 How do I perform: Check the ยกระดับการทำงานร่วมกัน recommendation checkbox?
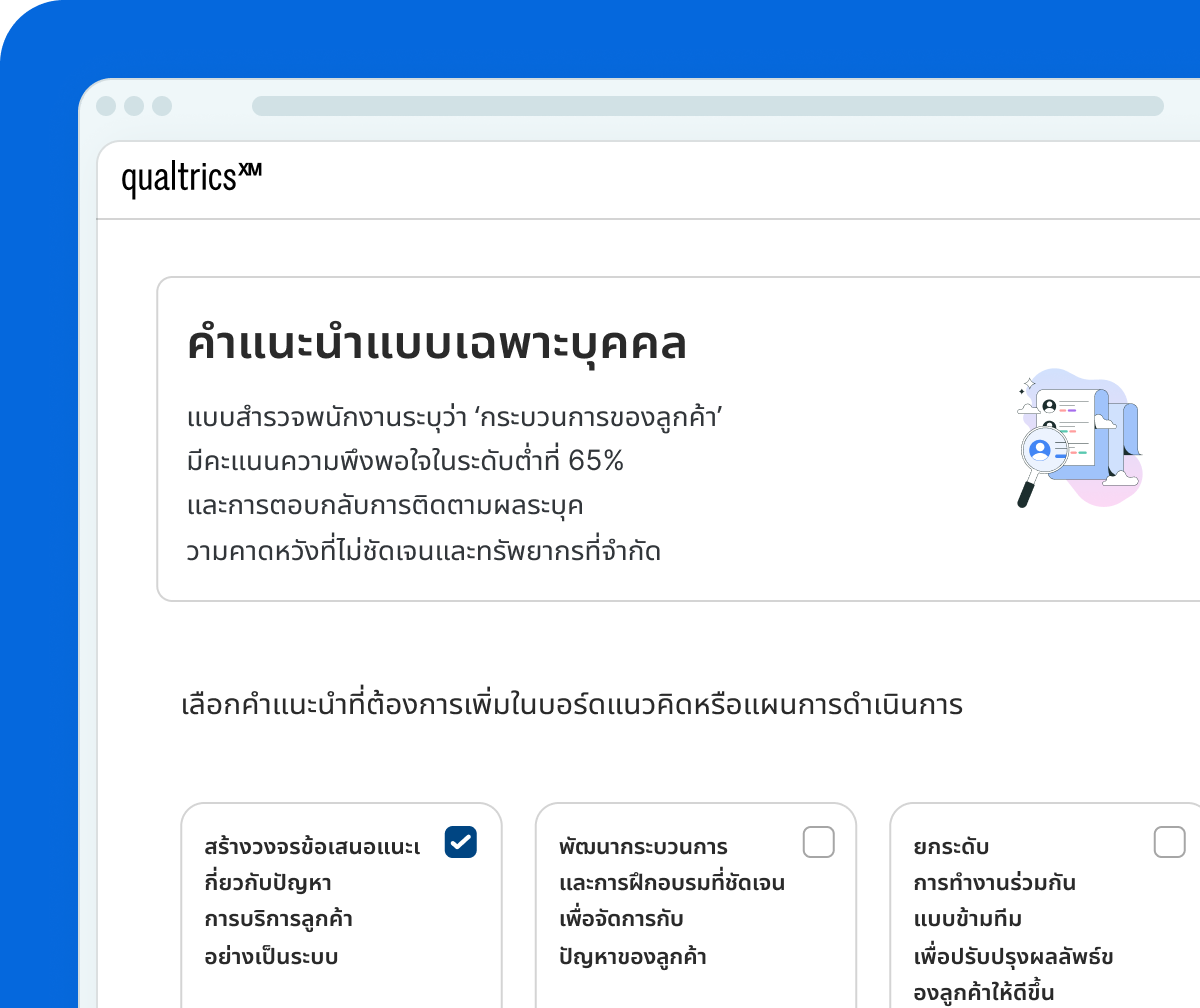pyautogui.click(x=1170, y=842)
